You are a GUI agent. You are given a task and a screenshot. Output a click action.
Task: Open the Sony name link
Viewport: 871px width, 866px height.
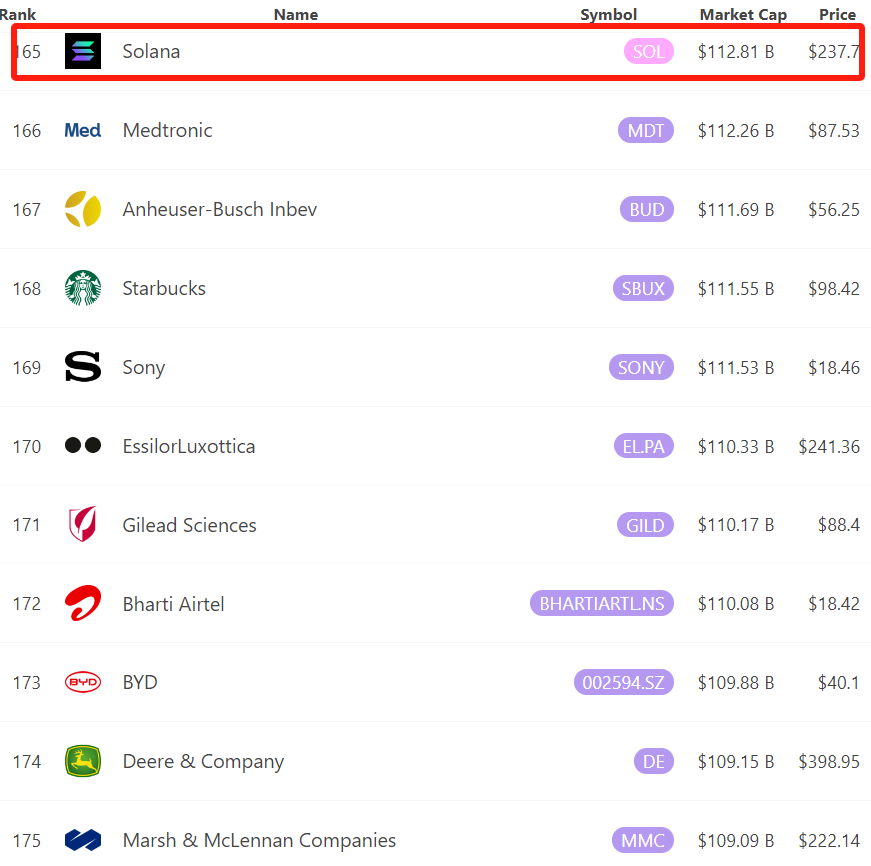[143, 368]
